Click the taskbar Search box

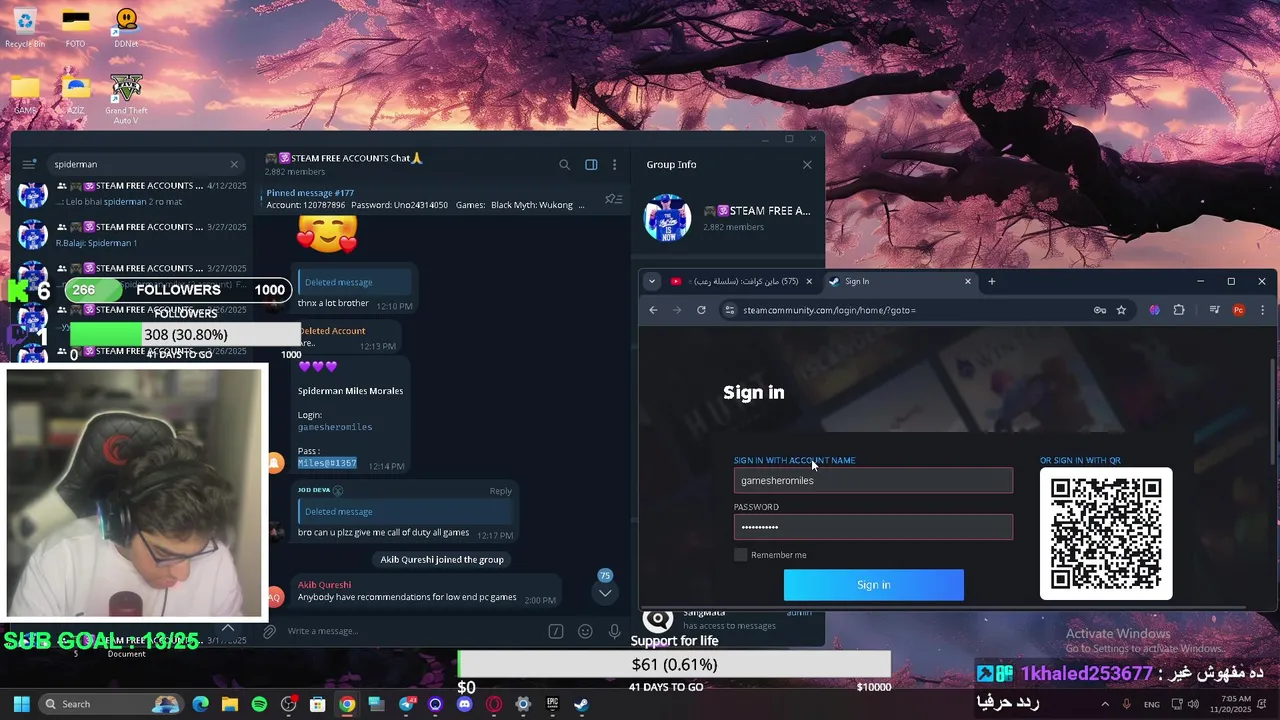[x=110, y=704]
